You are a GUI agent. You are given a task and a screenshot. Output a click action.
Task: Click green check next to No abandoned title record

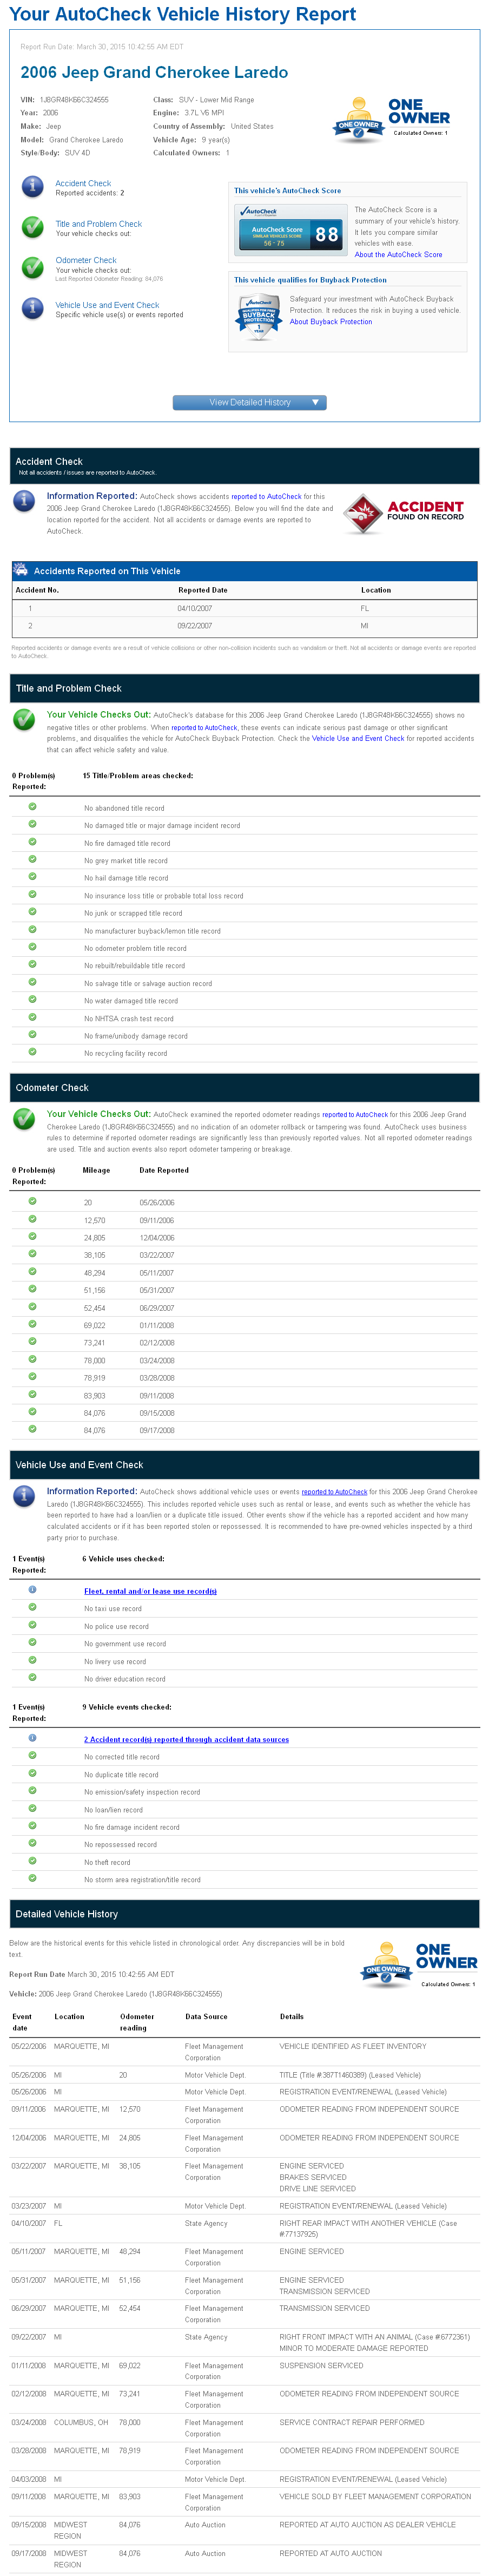[33, 807]
